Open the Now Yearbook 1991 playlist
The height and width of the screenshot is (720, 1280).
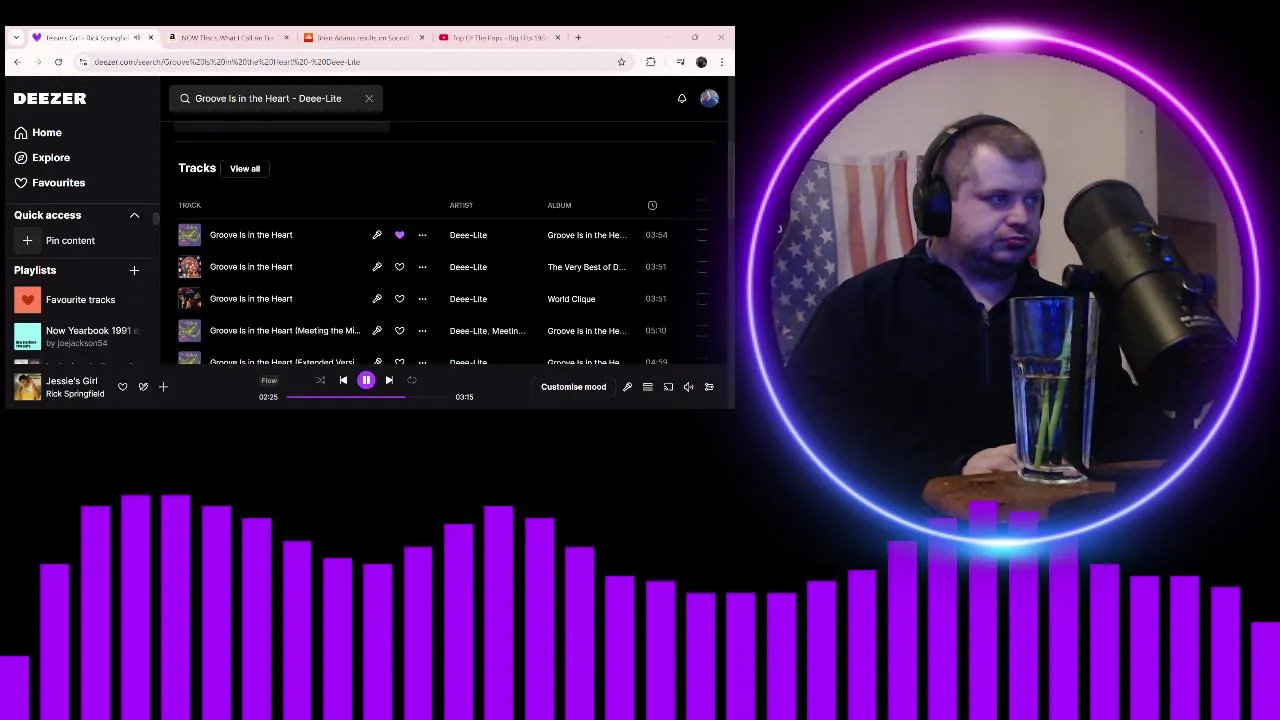click(x=76, y=336)
